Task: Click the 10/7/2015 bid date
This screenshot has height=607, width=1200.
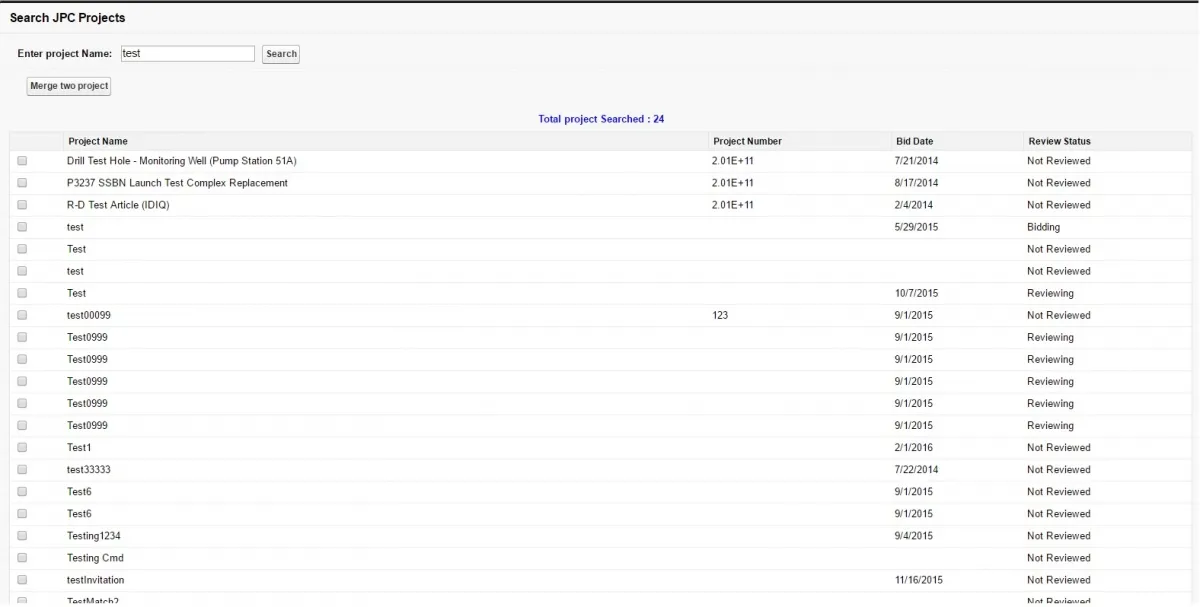Action: tap(917, 293)
